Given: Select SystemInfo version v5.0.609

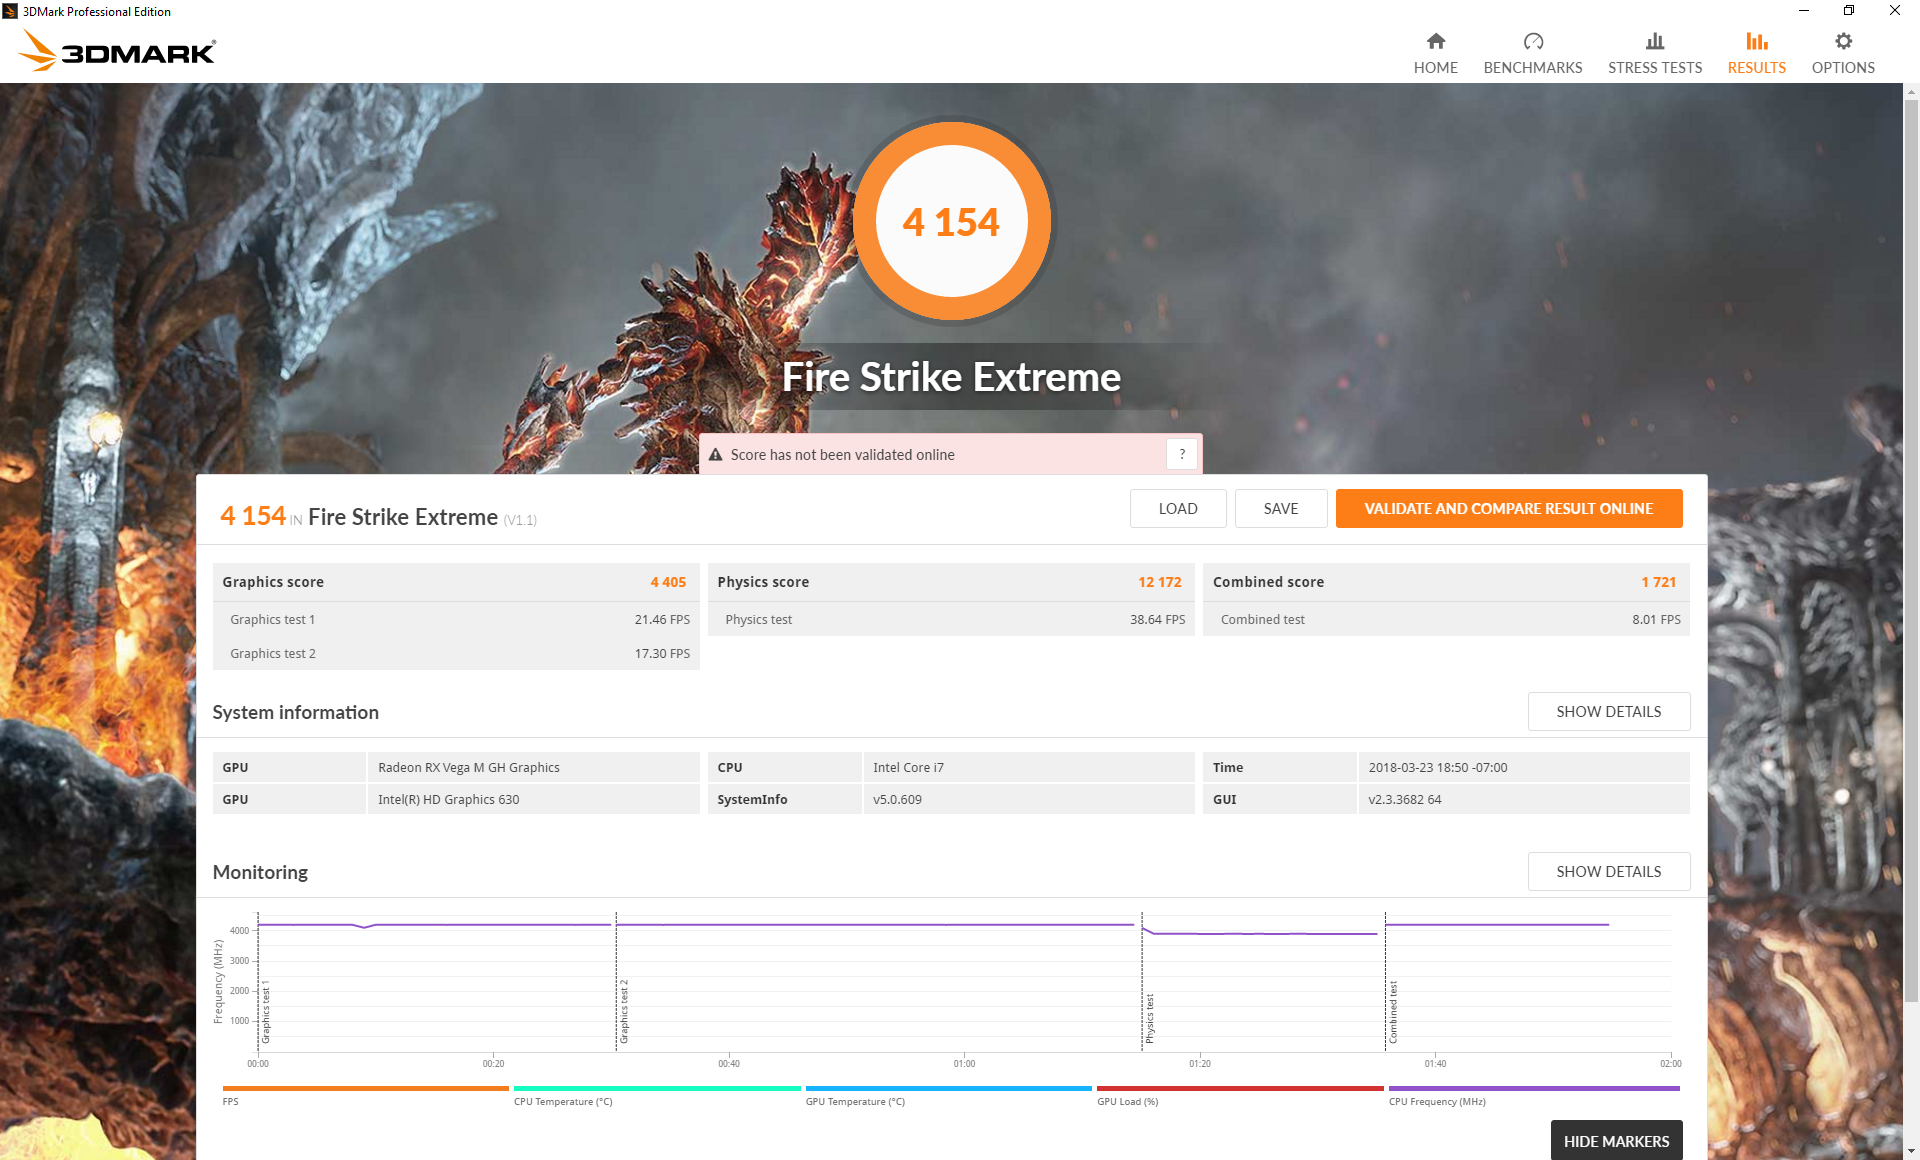Looking at the screenshot, I should [x=1029, y=799].
